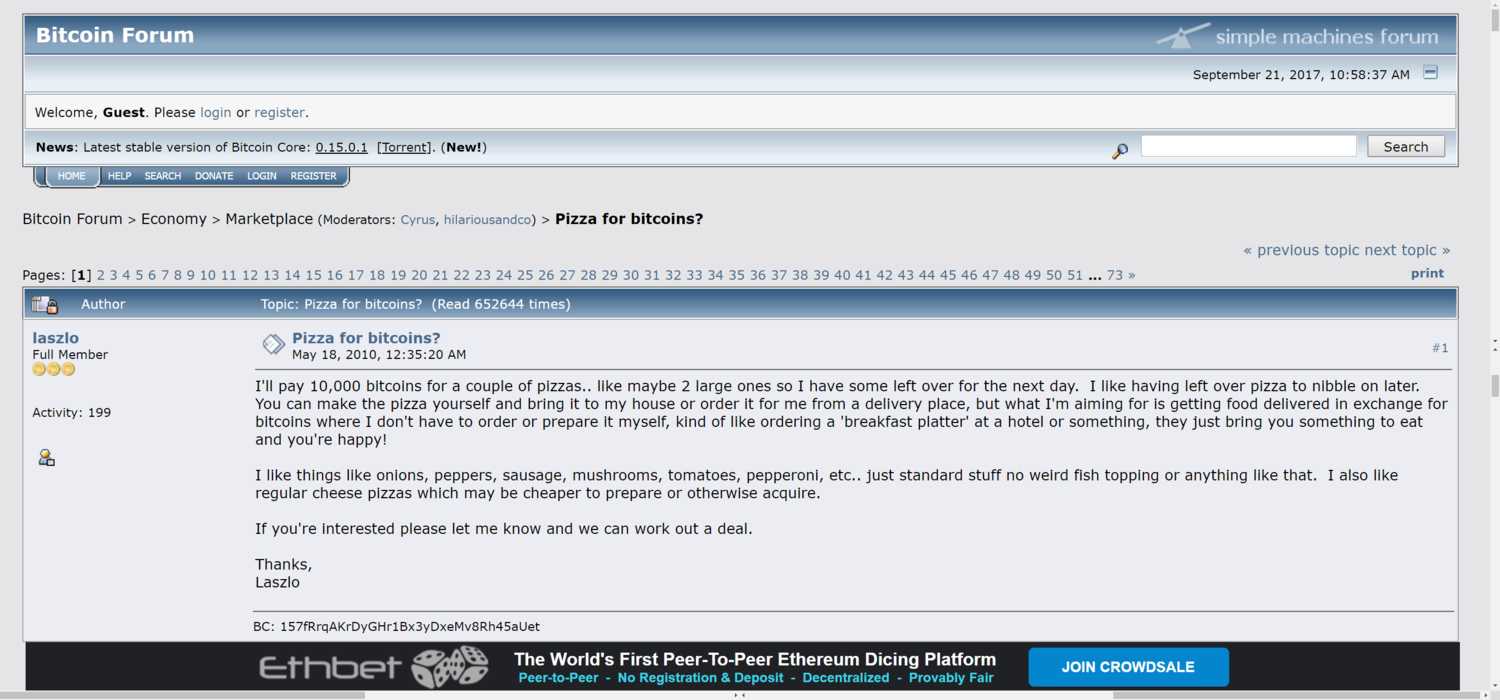This screenshot has height=700, width=1500.
Task: Click the locked topic icon in Author header
Action: click(x=45, y=305)
